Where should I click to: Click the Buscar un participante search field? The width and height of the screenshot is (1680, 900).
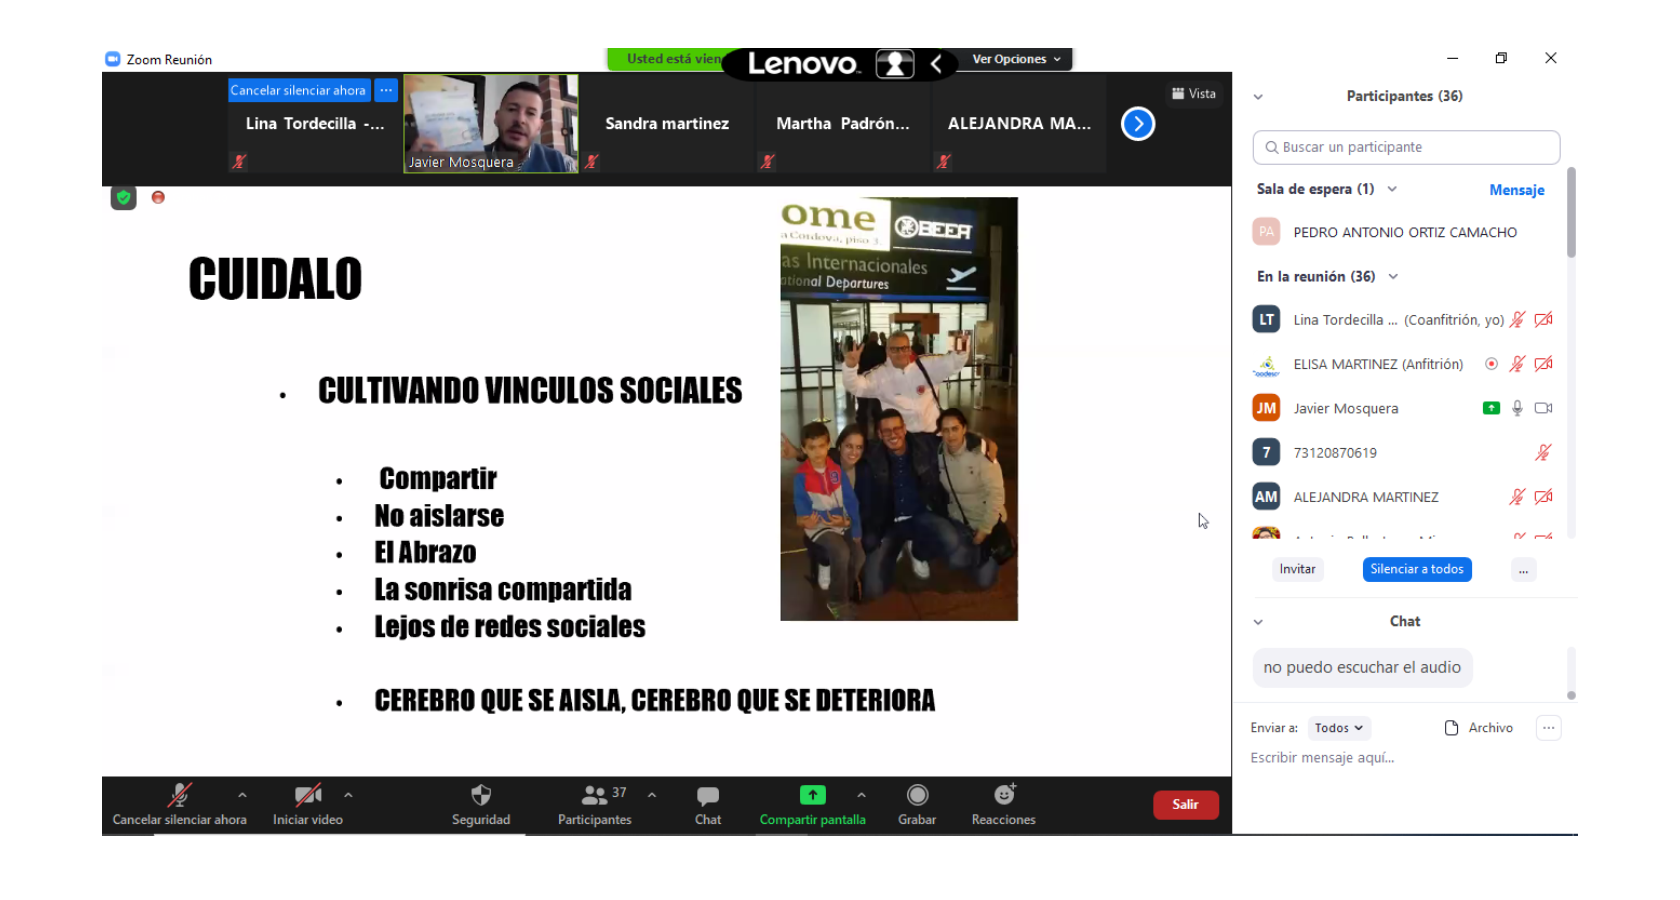(1406, 147)
